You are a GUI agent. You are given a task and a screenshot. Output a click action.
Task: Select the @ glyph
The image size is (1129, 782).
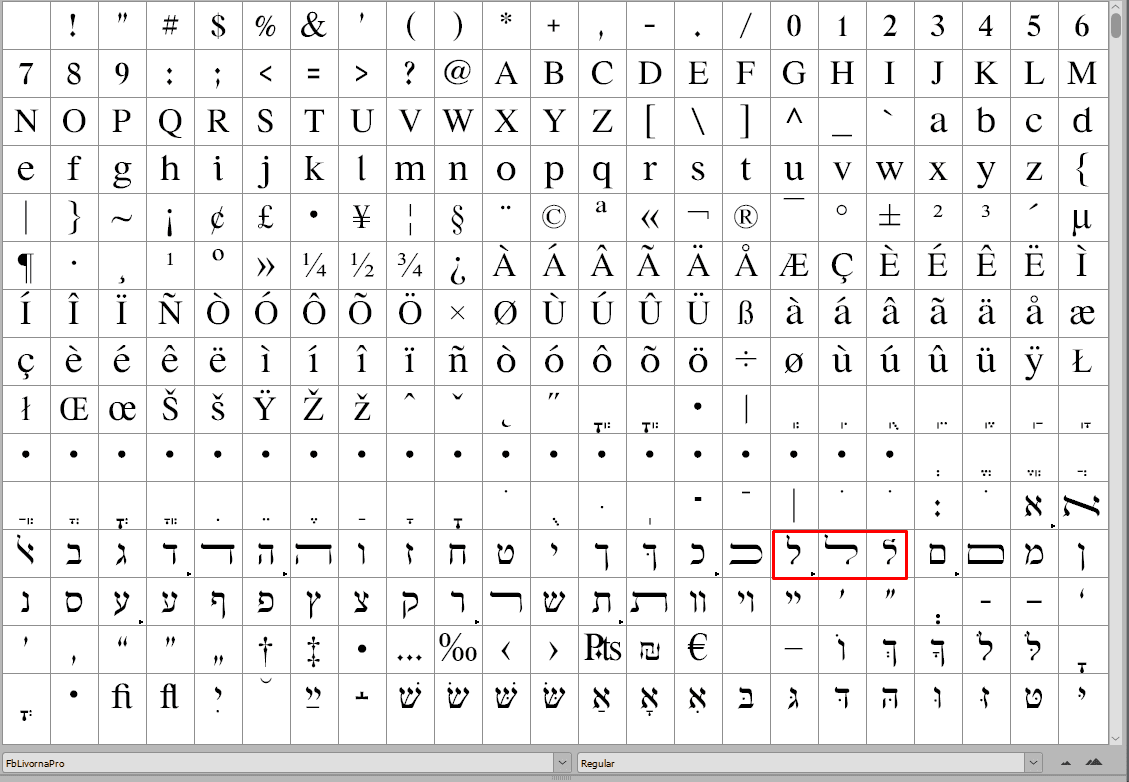point(458,73)
